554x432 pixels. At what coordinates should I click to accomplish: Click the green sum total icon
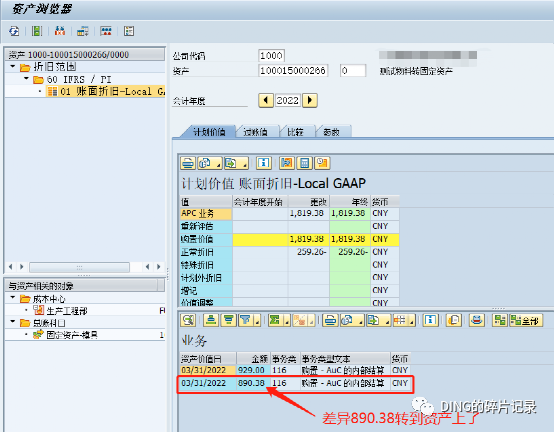pos(275,320)
